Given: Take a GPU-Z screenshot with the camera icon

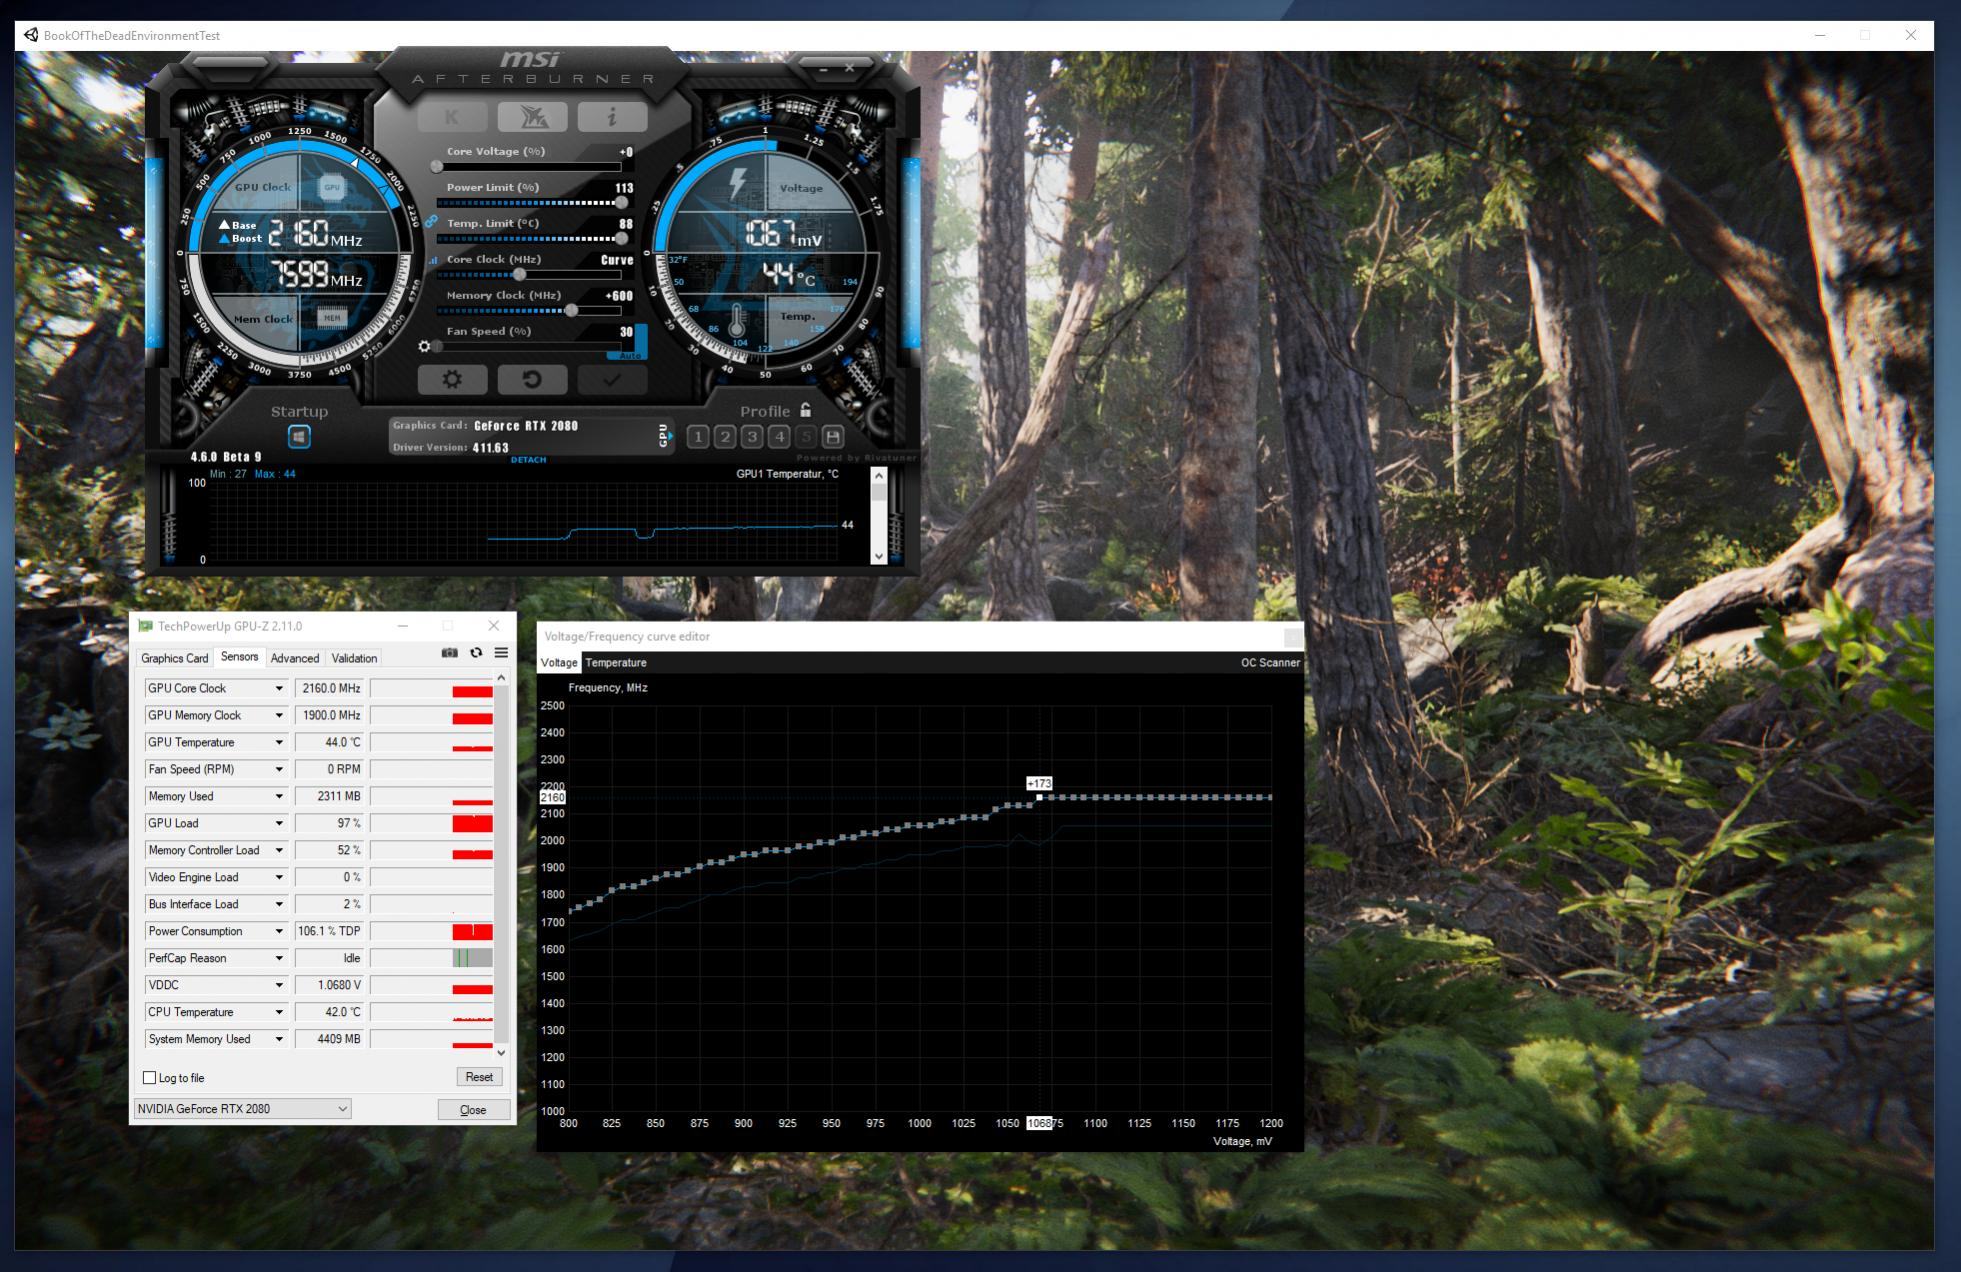Looking at the screenshot, I should 450,653.
